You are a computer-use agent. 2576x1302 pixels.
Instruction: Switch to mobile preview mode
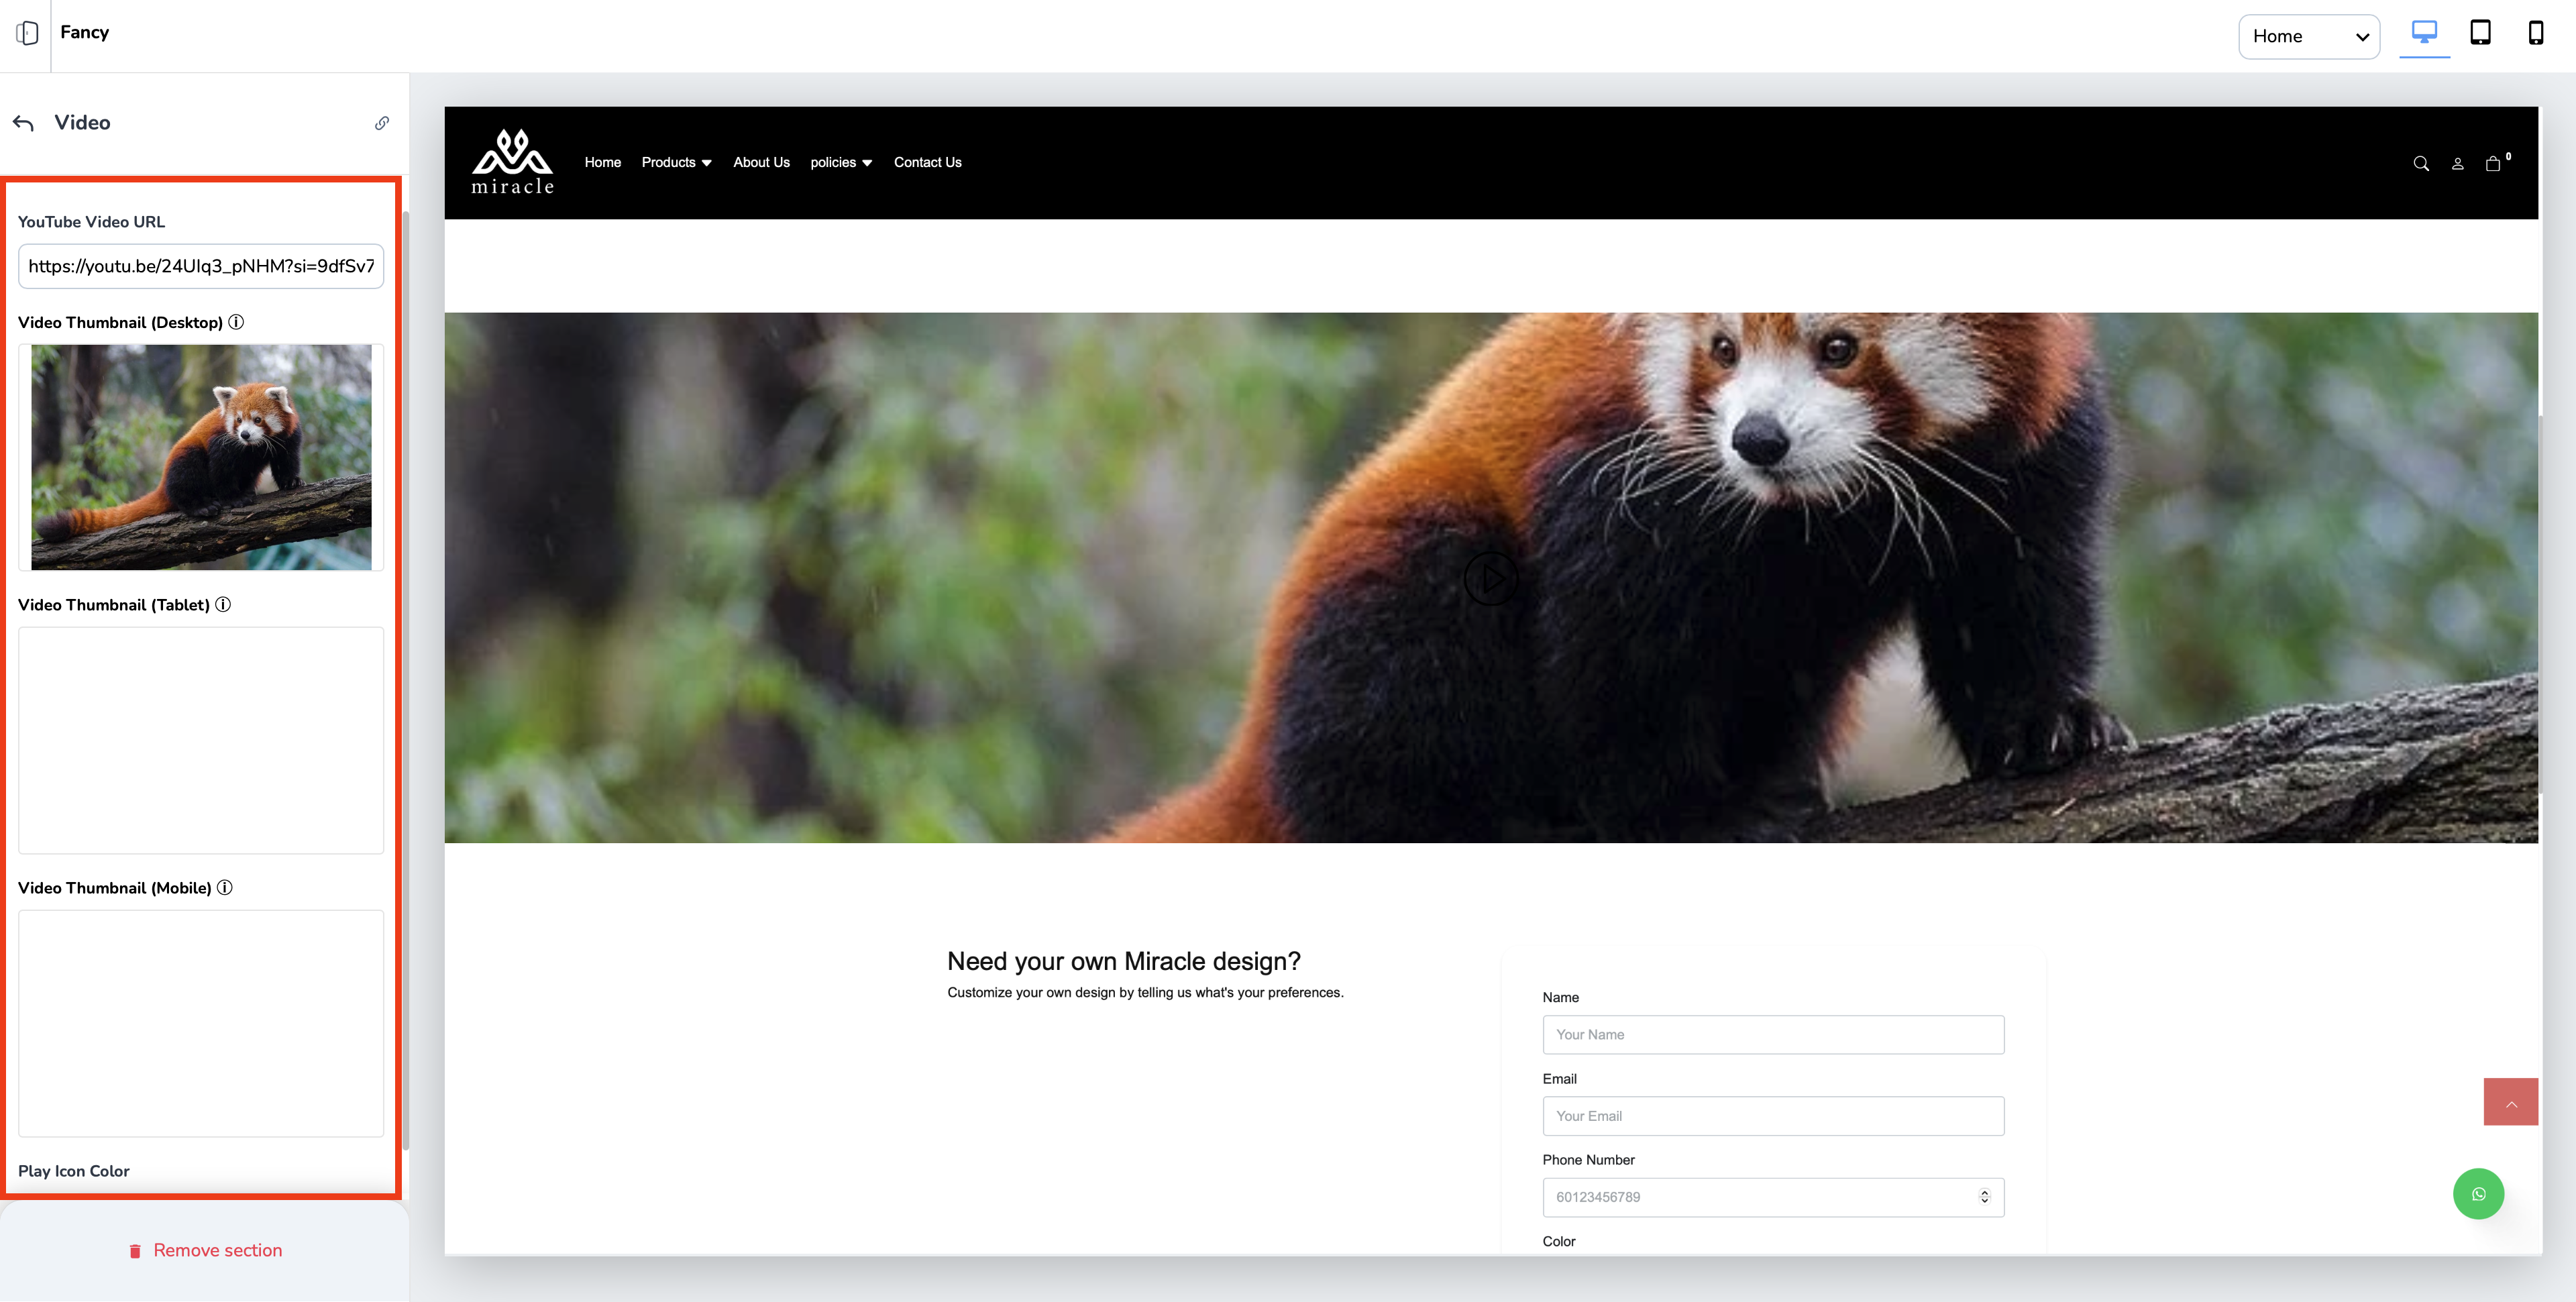(2535, 33)
